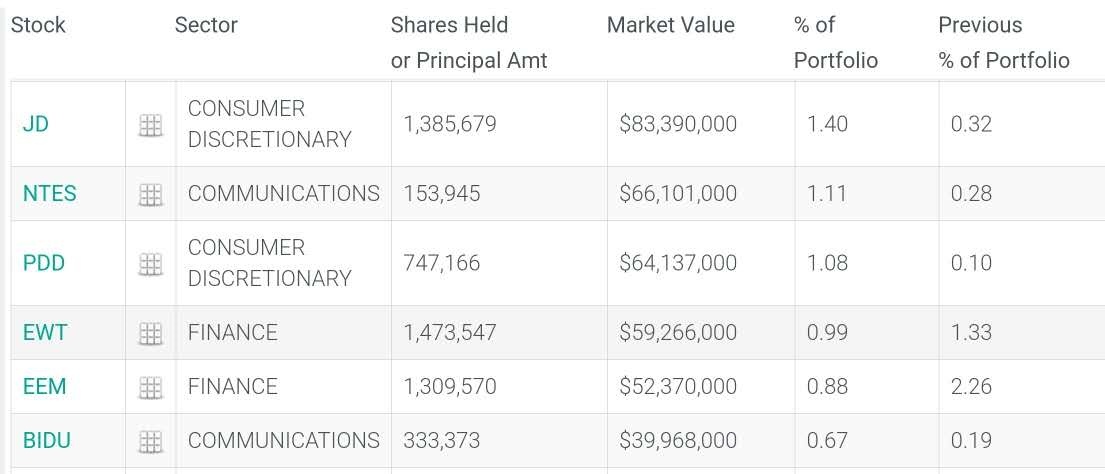Open the grid icon beside NTES
This screenshot has width=1105, height=474.
pyautogui.click(x=150, y=194)
